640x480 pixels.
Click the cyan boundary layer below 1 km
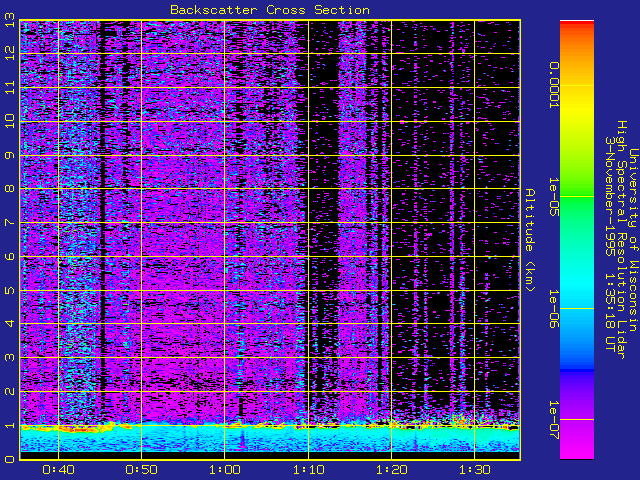click(x=270, y=440)
